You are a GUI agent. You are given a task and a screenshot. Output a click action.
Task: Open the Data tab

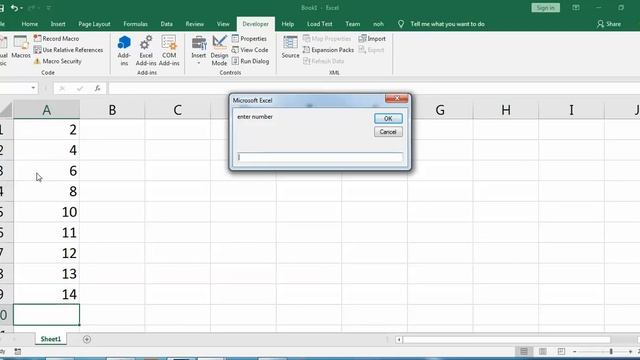click(x=167, y=24)
